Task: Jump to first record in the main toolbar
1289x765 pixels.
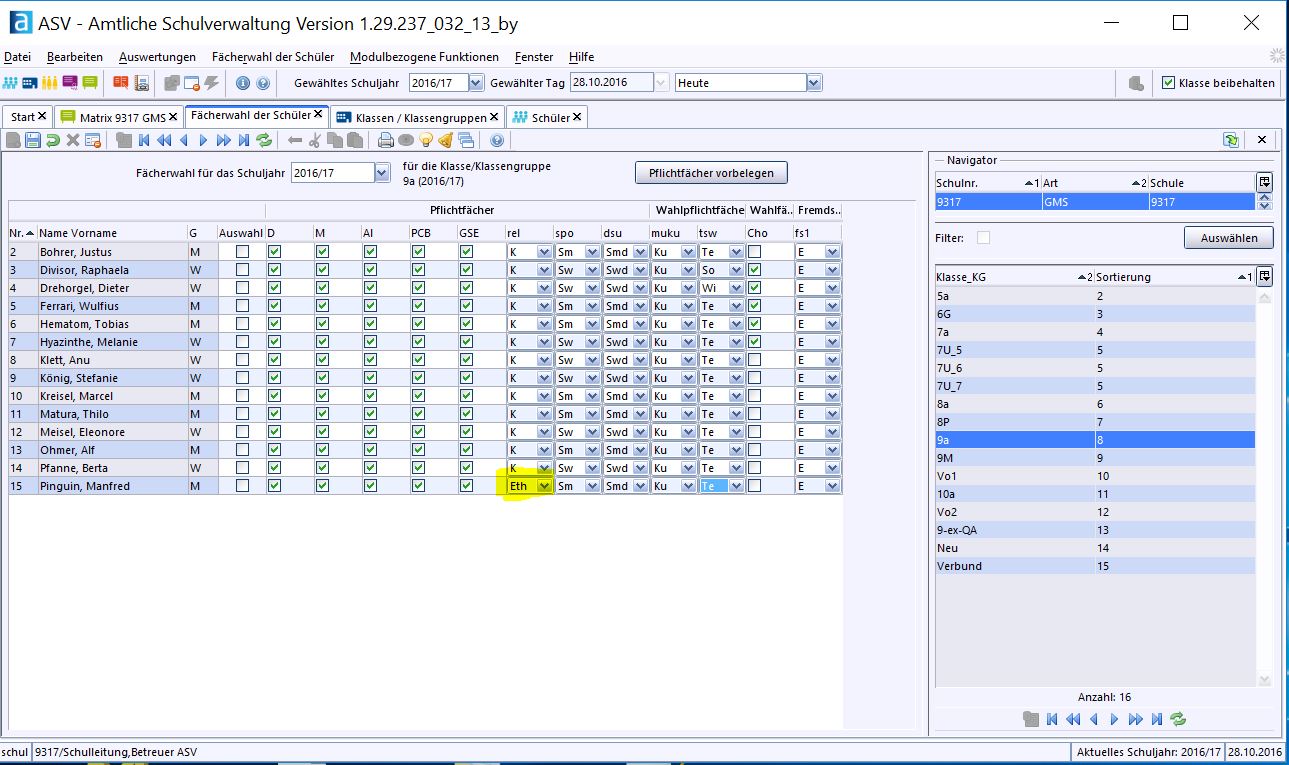Action: point(145,141)
